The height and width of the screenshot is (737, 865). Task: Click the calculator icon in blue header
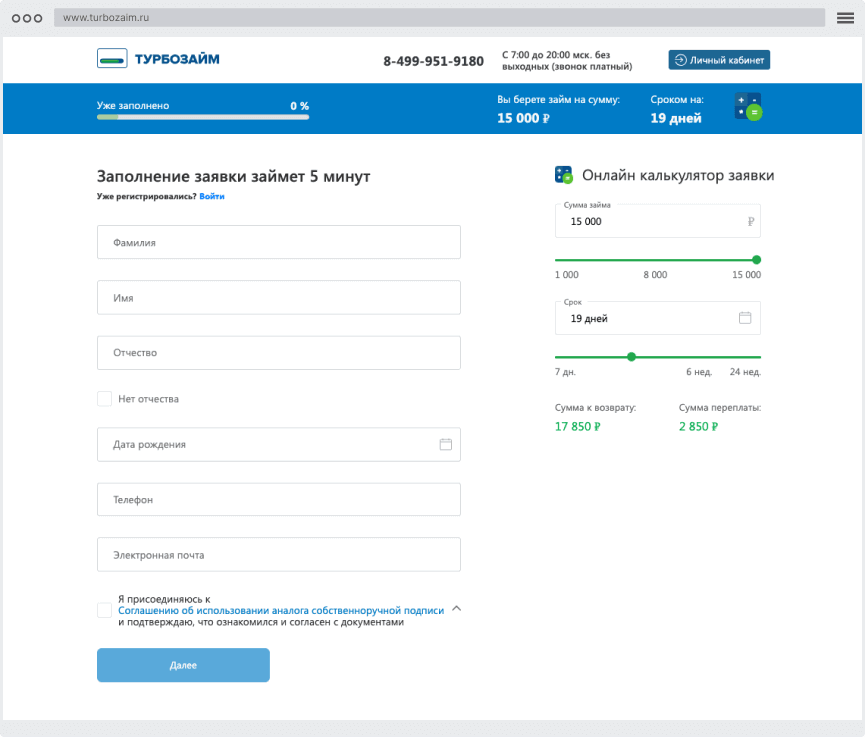tap(748, 106)
